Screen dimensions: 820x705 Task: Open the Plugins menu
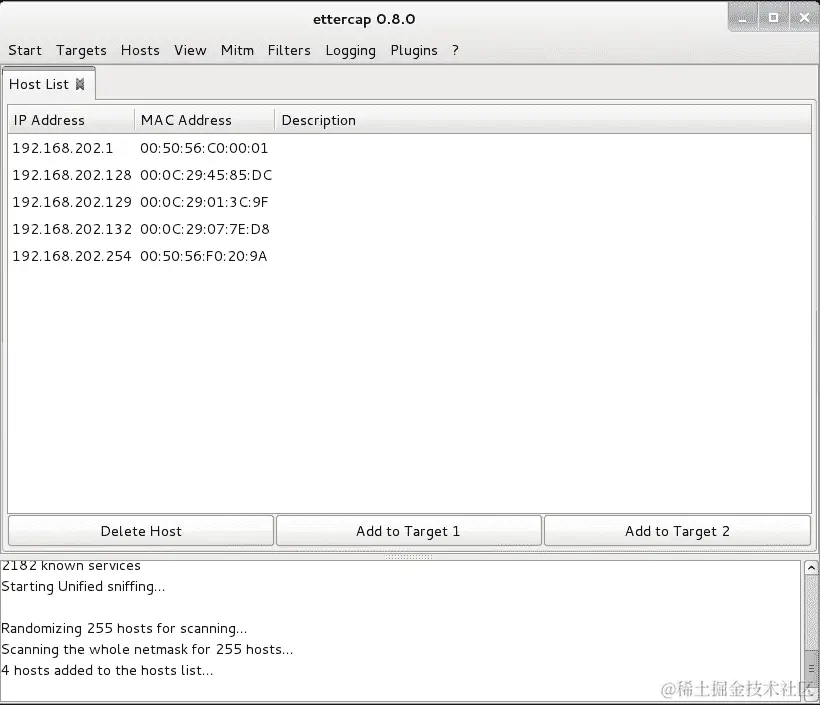[414, 51]
